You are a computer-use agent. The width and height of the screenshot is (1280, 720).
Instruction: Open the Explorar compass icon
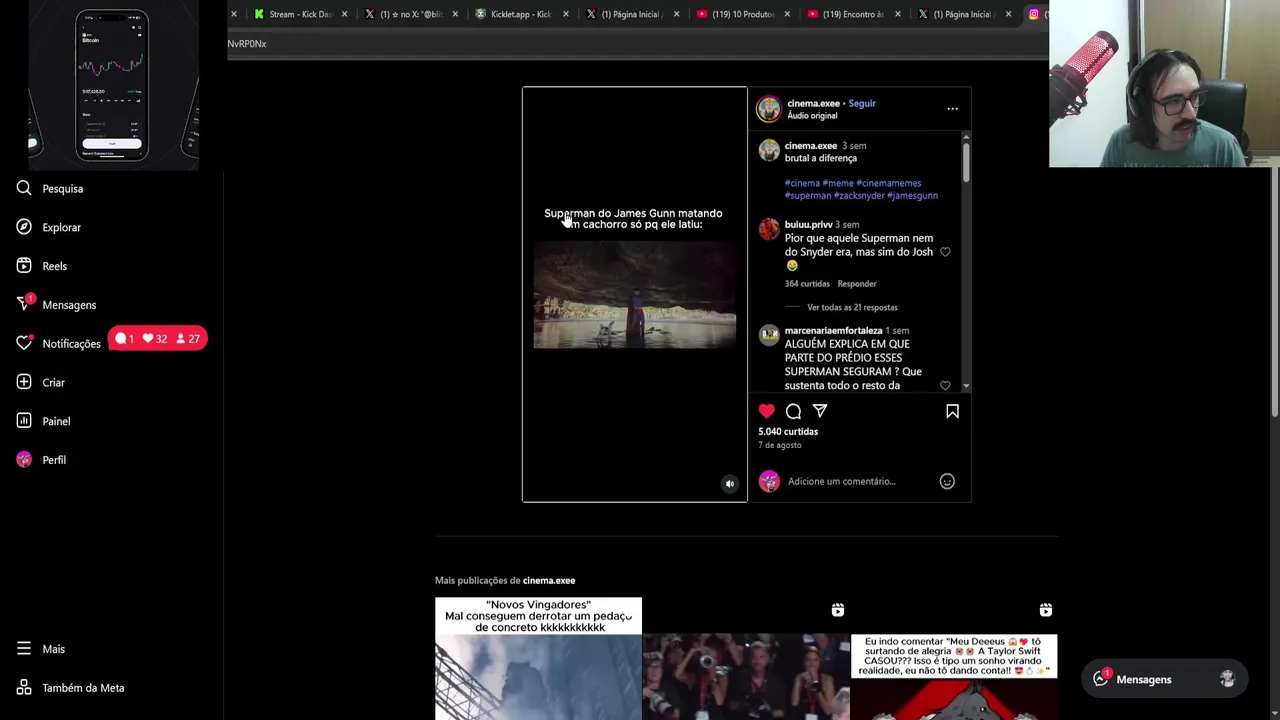point(24,227)
